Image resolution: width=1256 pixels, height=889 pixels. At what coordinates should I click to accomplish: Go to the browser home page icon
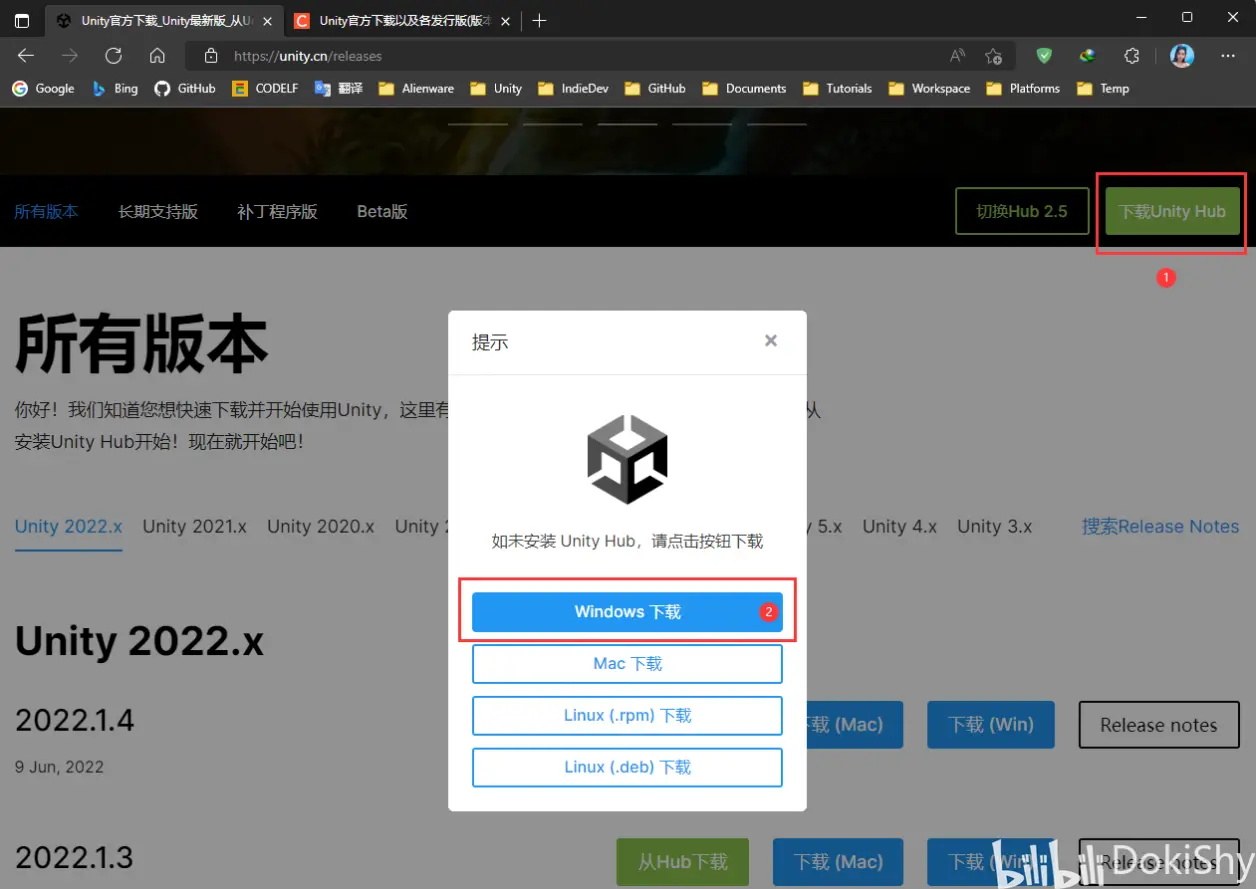pyautogui.click(x=157, y=56)
